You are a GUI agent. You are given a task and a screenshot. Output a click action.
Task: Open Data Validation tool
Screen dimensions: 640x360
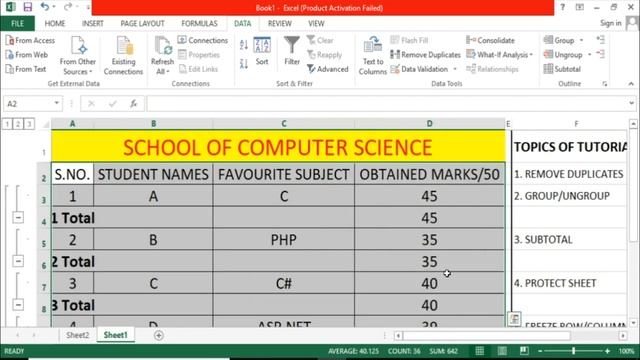click(419, 69)
